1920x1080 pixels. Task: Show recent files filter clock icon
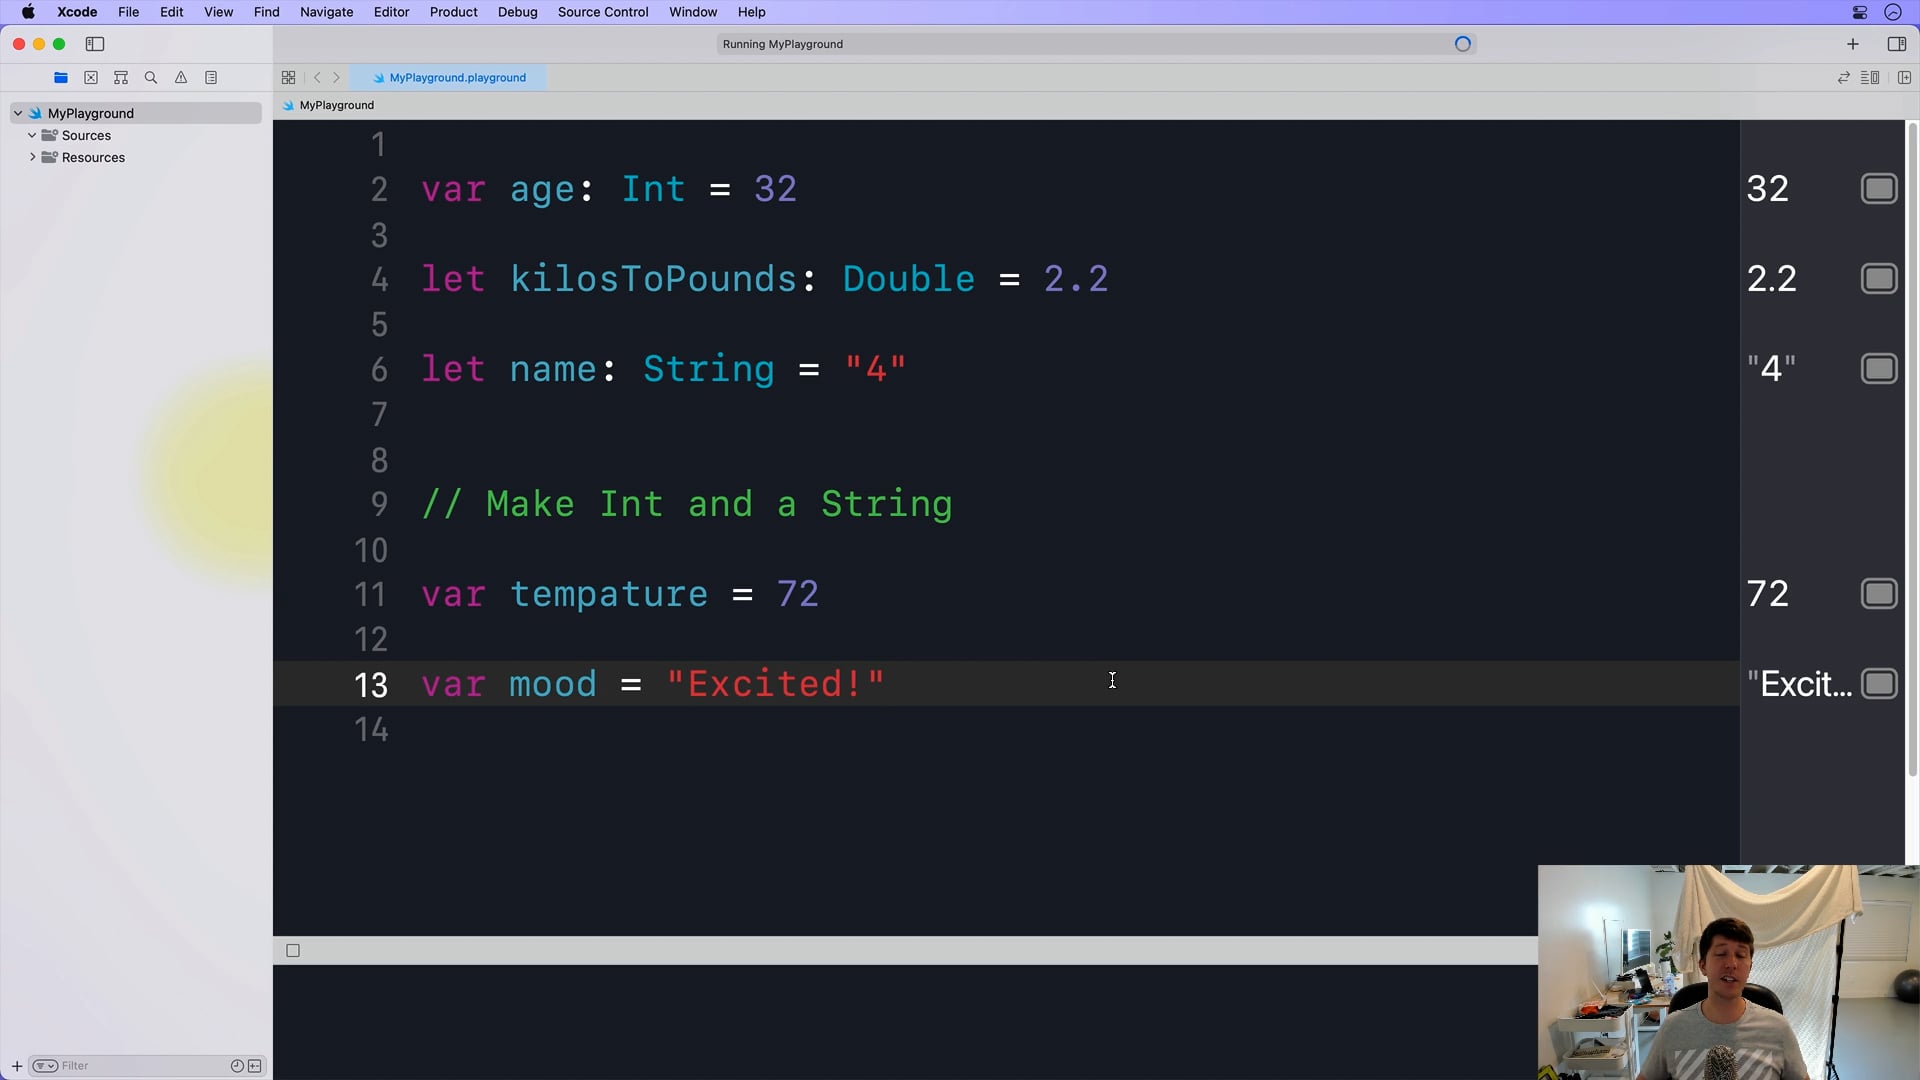coord(237,1066)
